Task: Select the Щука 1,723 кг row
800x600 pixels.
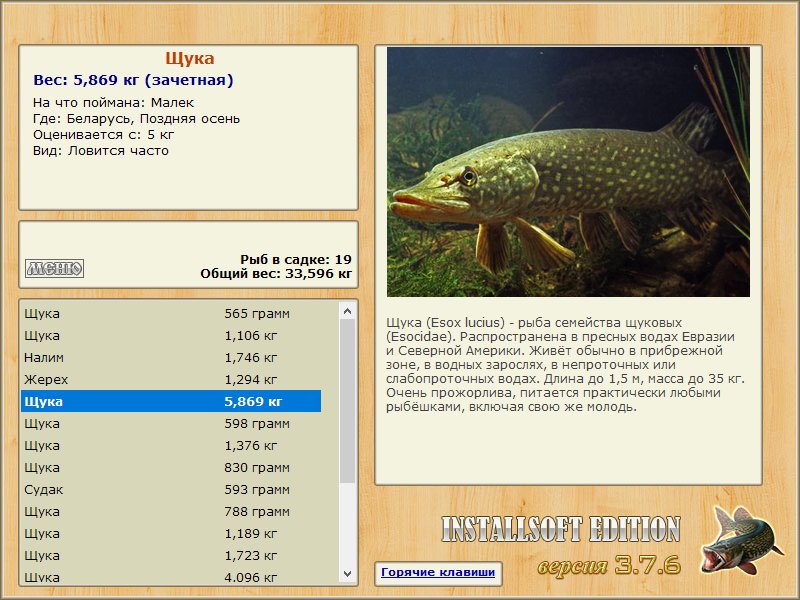Action: [171, 555]
